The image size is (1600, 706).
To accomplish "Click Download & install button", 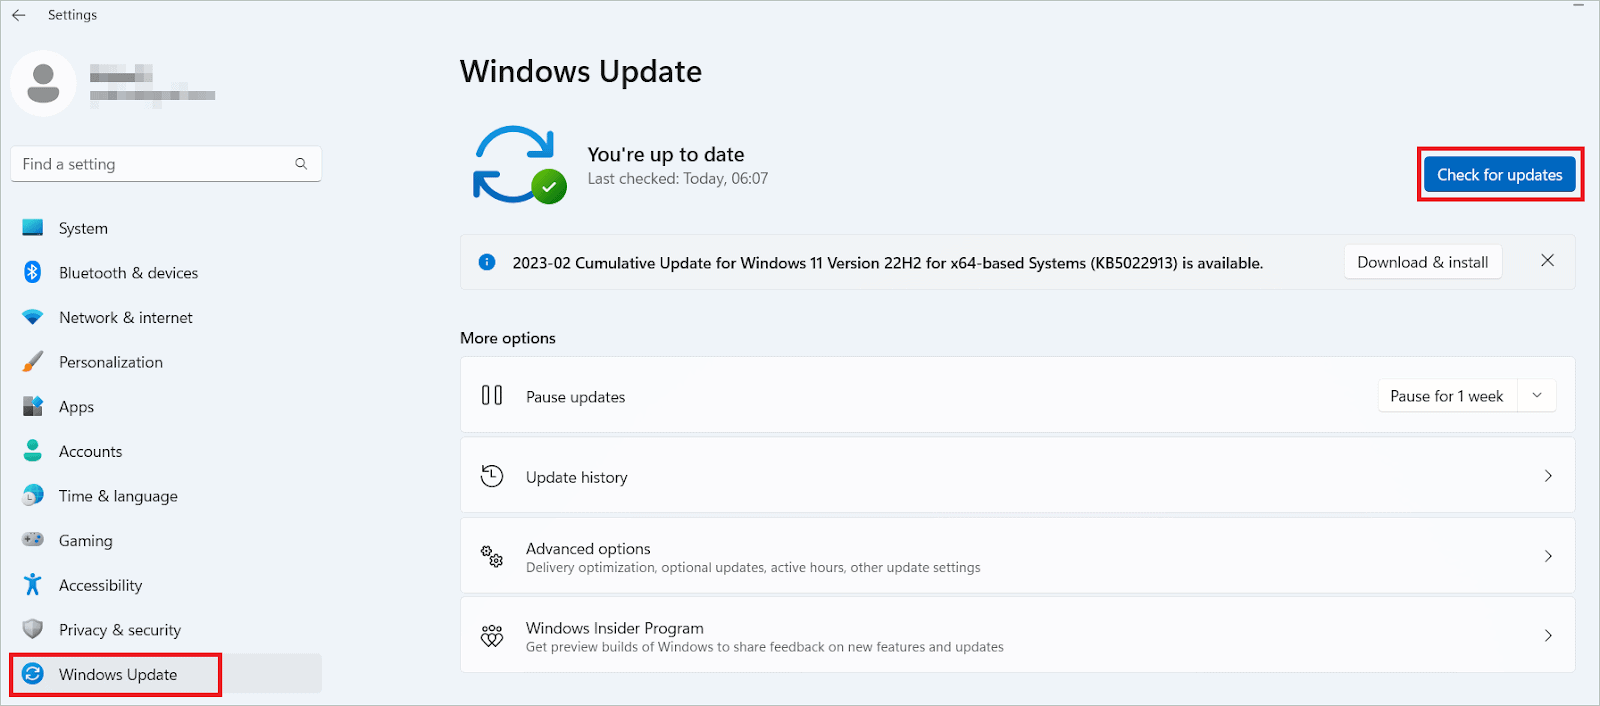I will click(1423, 262).
